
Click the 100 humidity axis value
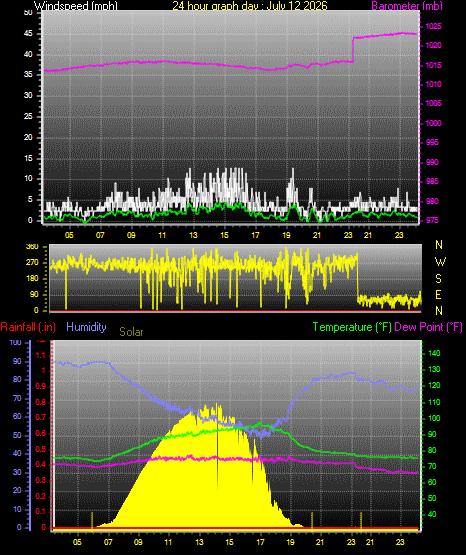coord(16,343)
